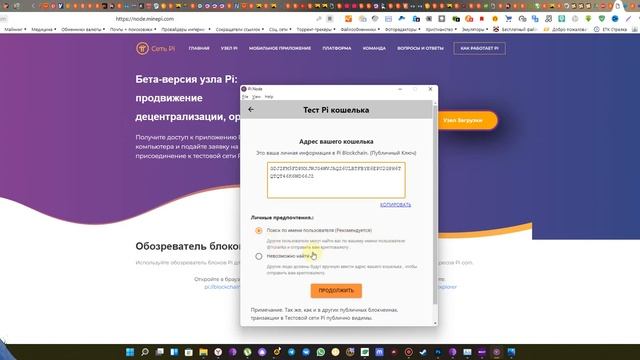Expand the 'Торрент-трекеры' bookmarks folder
640x360 pixels.
click(316, 29)
